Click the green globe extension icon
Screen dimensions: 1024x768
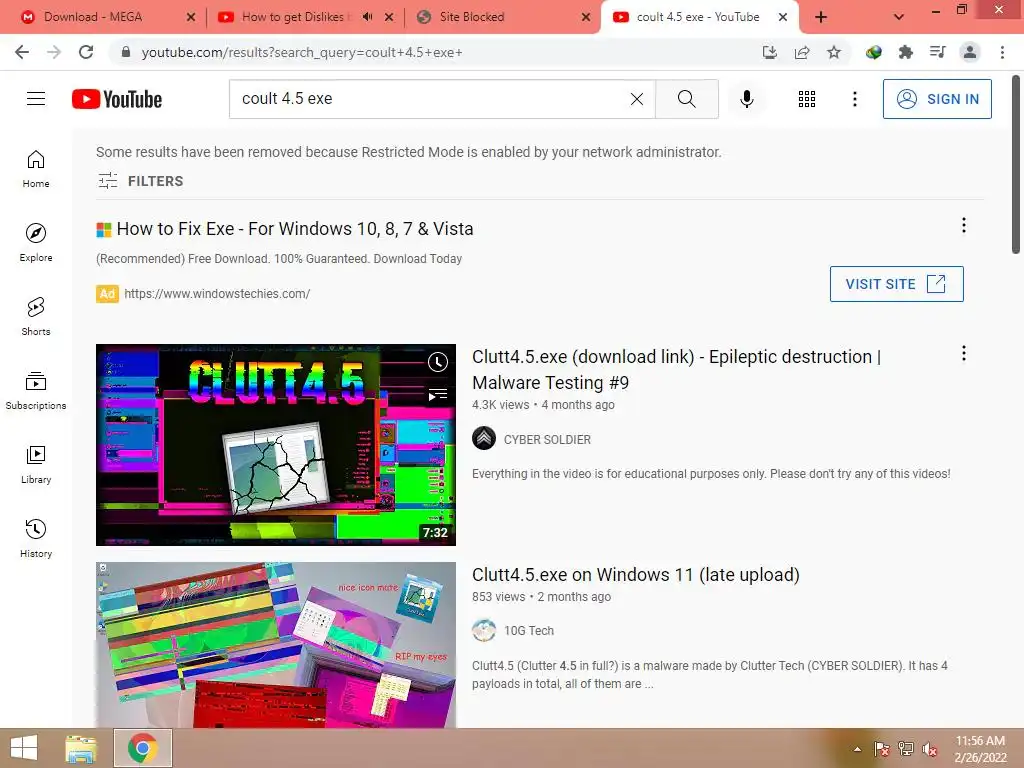click(x=873, y=52)
